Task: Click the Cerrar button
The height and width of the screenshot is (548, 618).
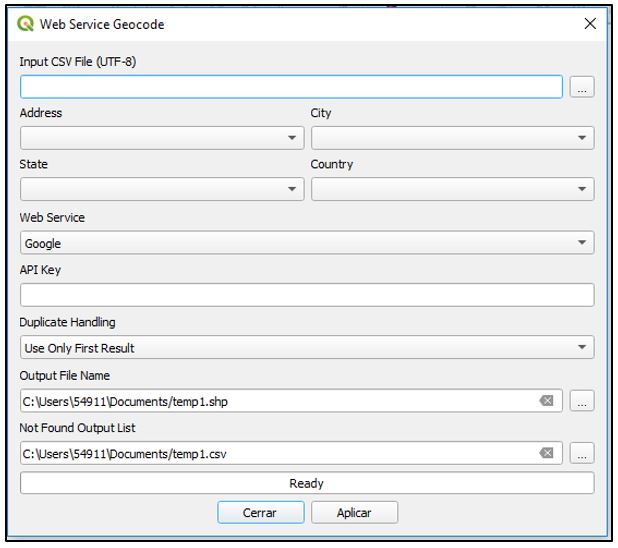Action: [261, 512]
